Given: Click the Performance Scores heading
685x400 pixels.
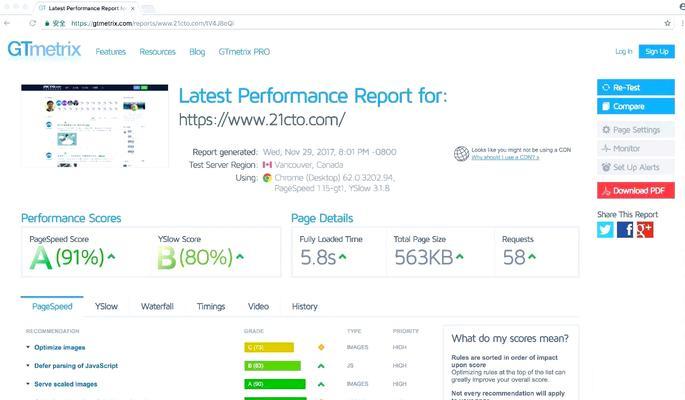Looking at the screenshot, I should click(x=71, y=218).
